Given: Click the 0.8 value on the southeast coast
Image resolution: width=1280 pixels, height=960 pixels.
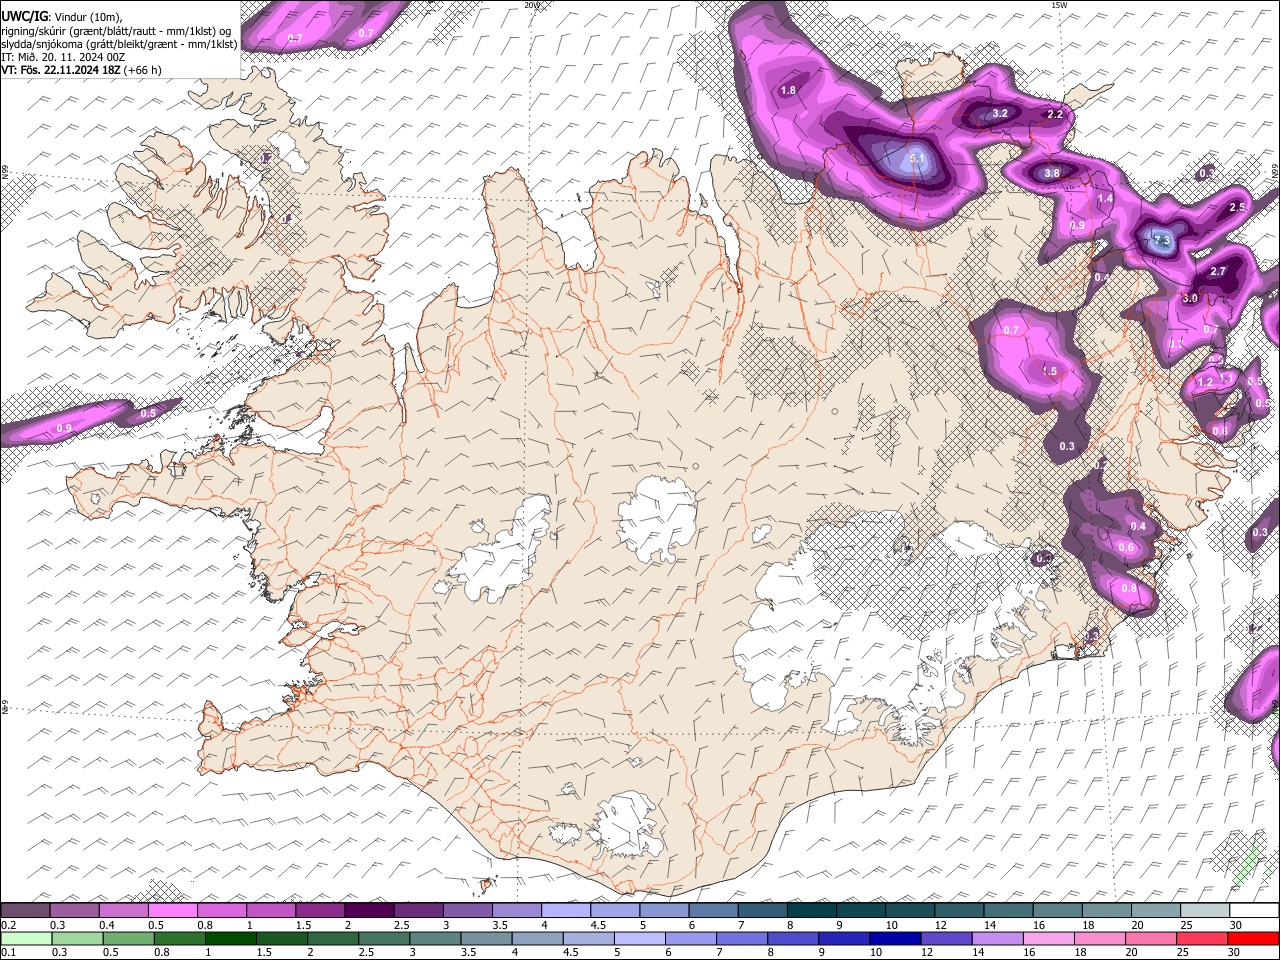Looking at the screenshot, I should (1130, 588).
